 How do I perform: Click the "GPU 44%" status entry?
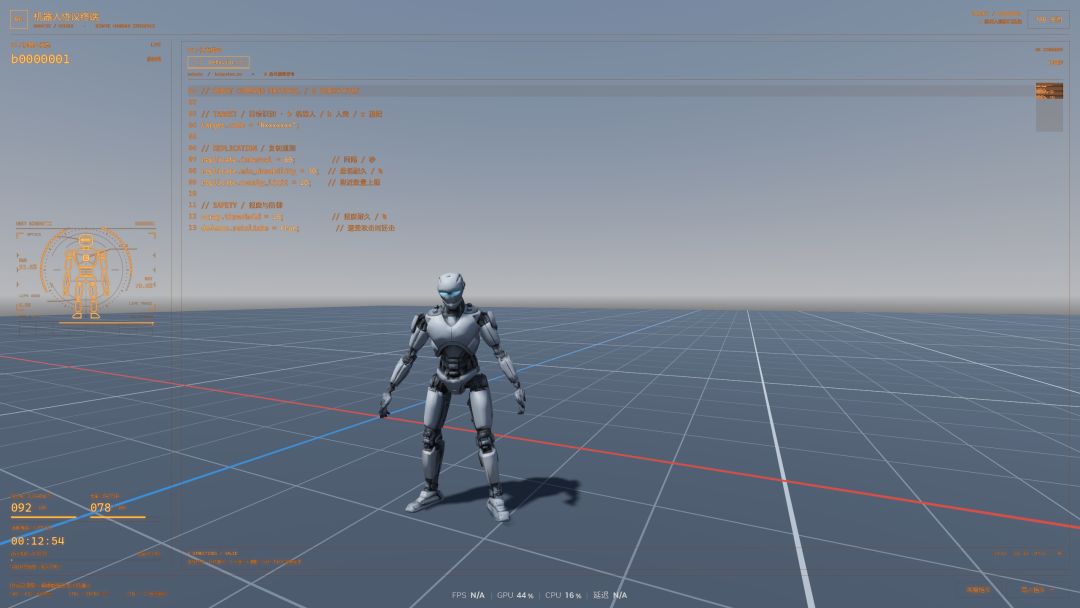(x=515, y=595)
